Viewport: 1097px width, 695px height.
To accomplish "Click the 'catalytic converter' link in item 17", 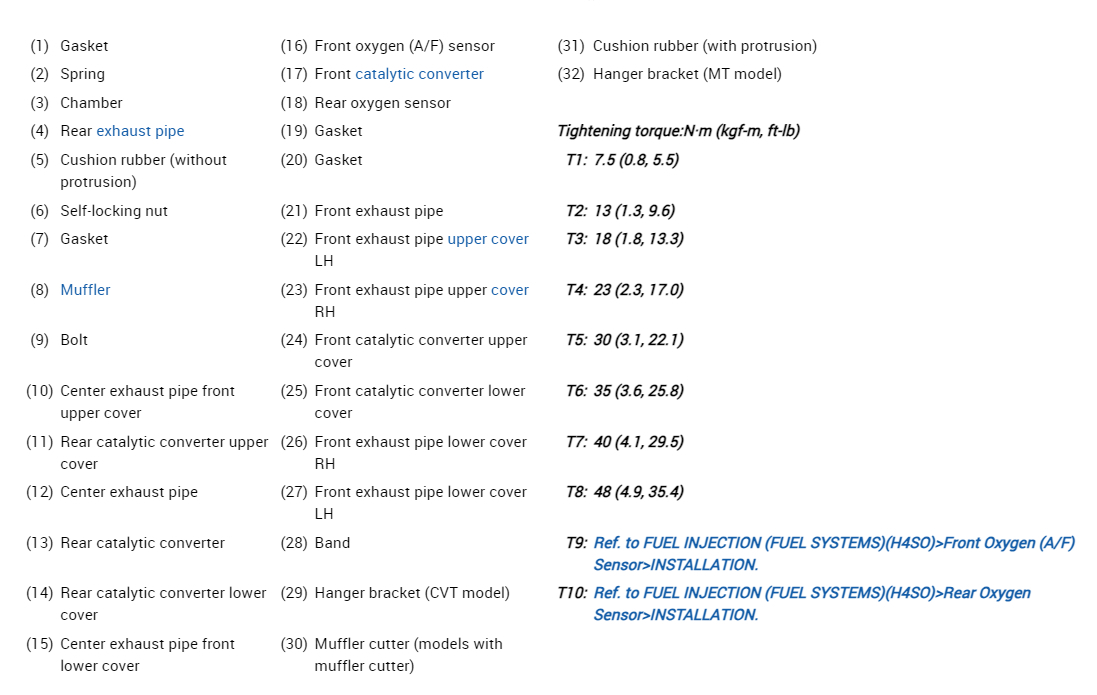I will coord(419,74).
